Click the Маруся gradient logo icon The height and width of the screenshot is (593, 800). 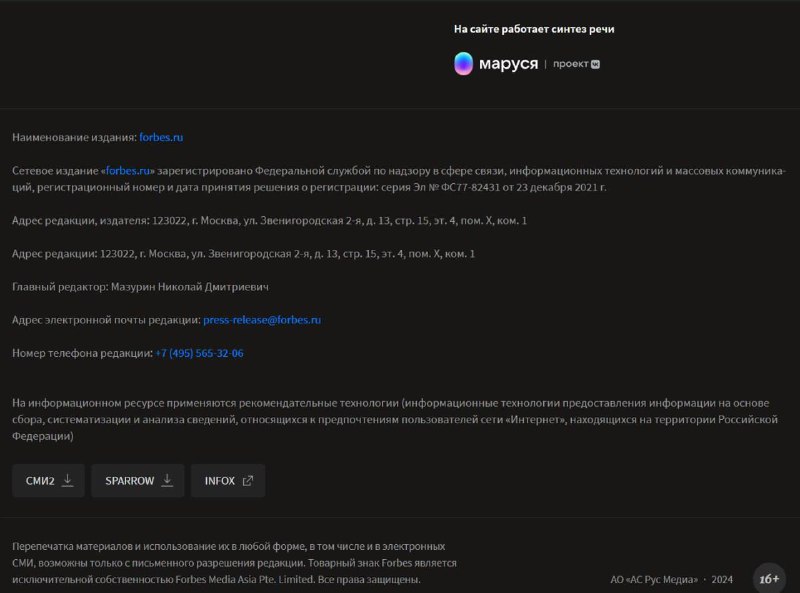pyautogui.click(x=463, y=64)
